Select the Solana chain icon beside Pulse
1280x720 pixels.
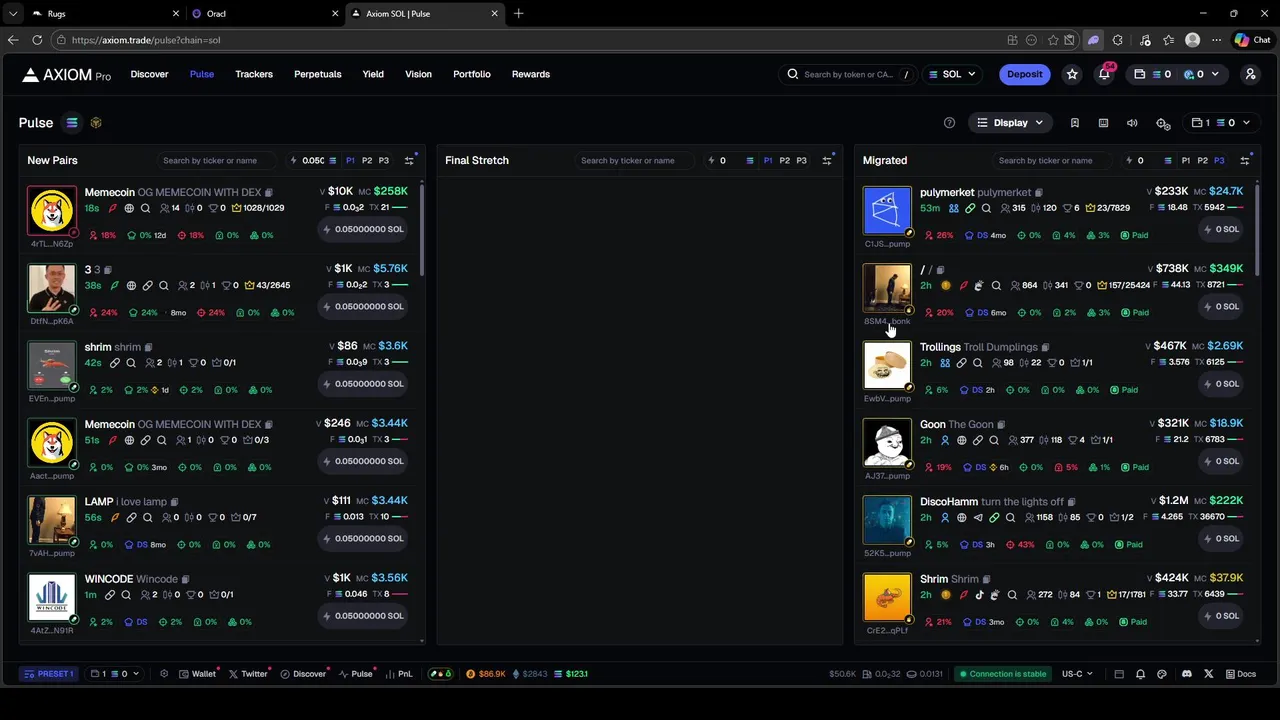(72, 123)
